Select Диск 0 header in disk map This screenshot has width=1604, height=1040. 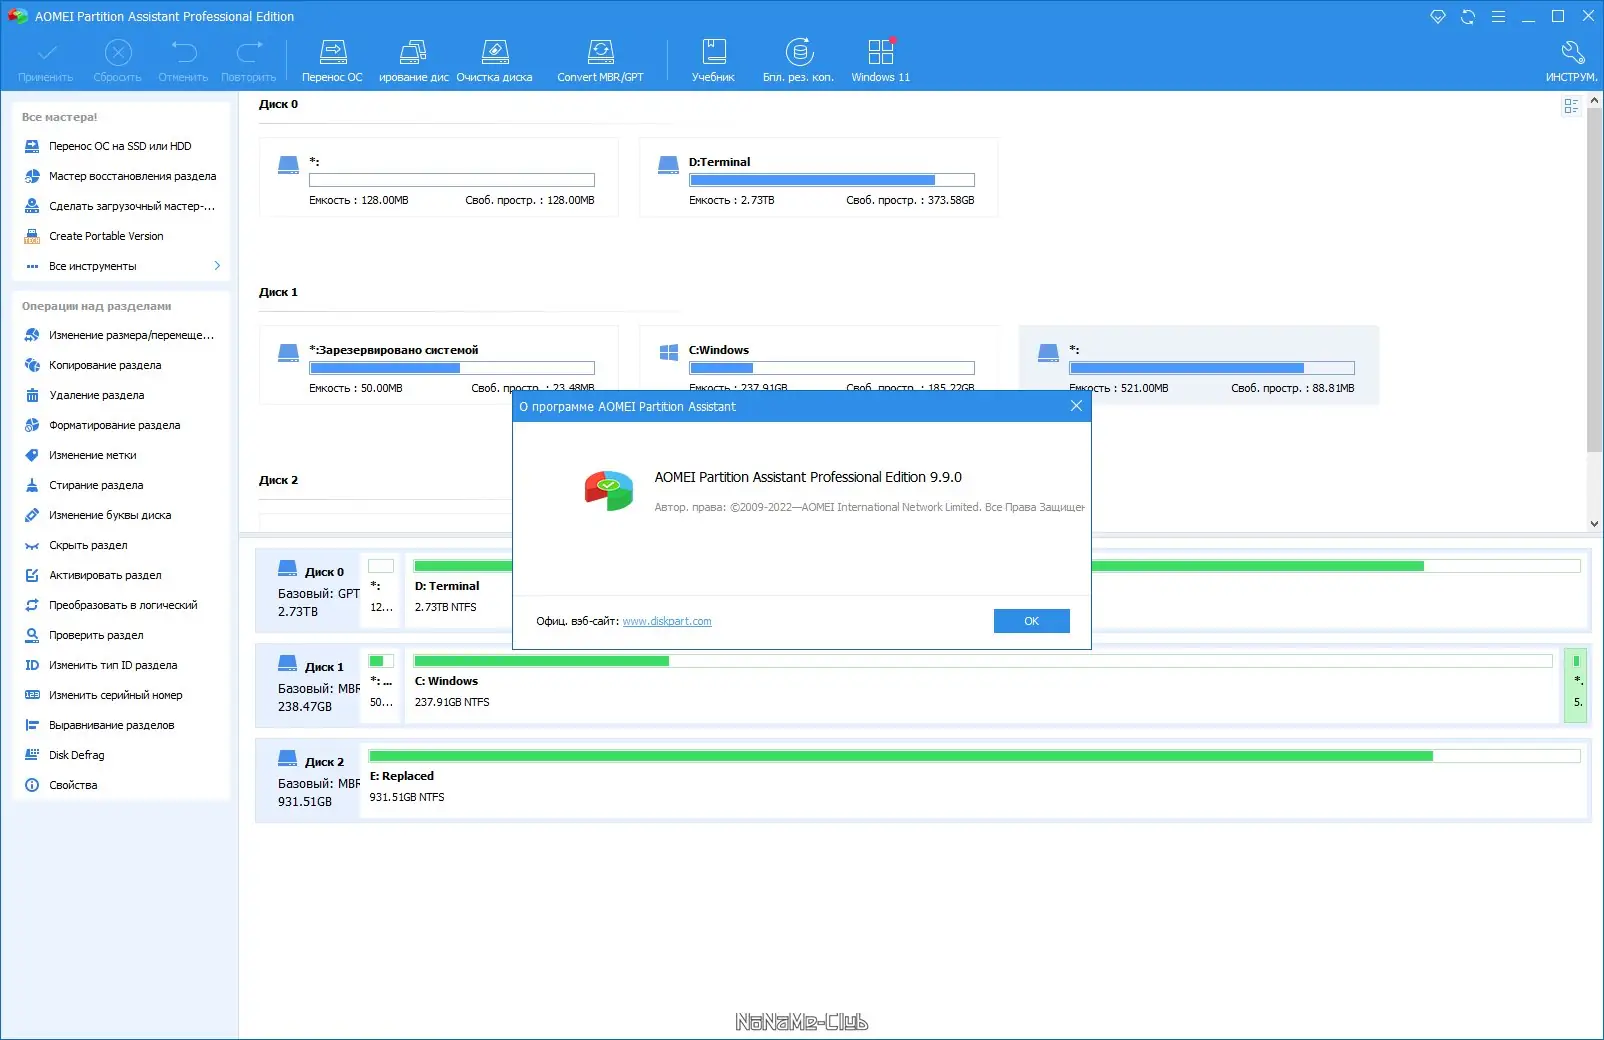click(308, 591)
